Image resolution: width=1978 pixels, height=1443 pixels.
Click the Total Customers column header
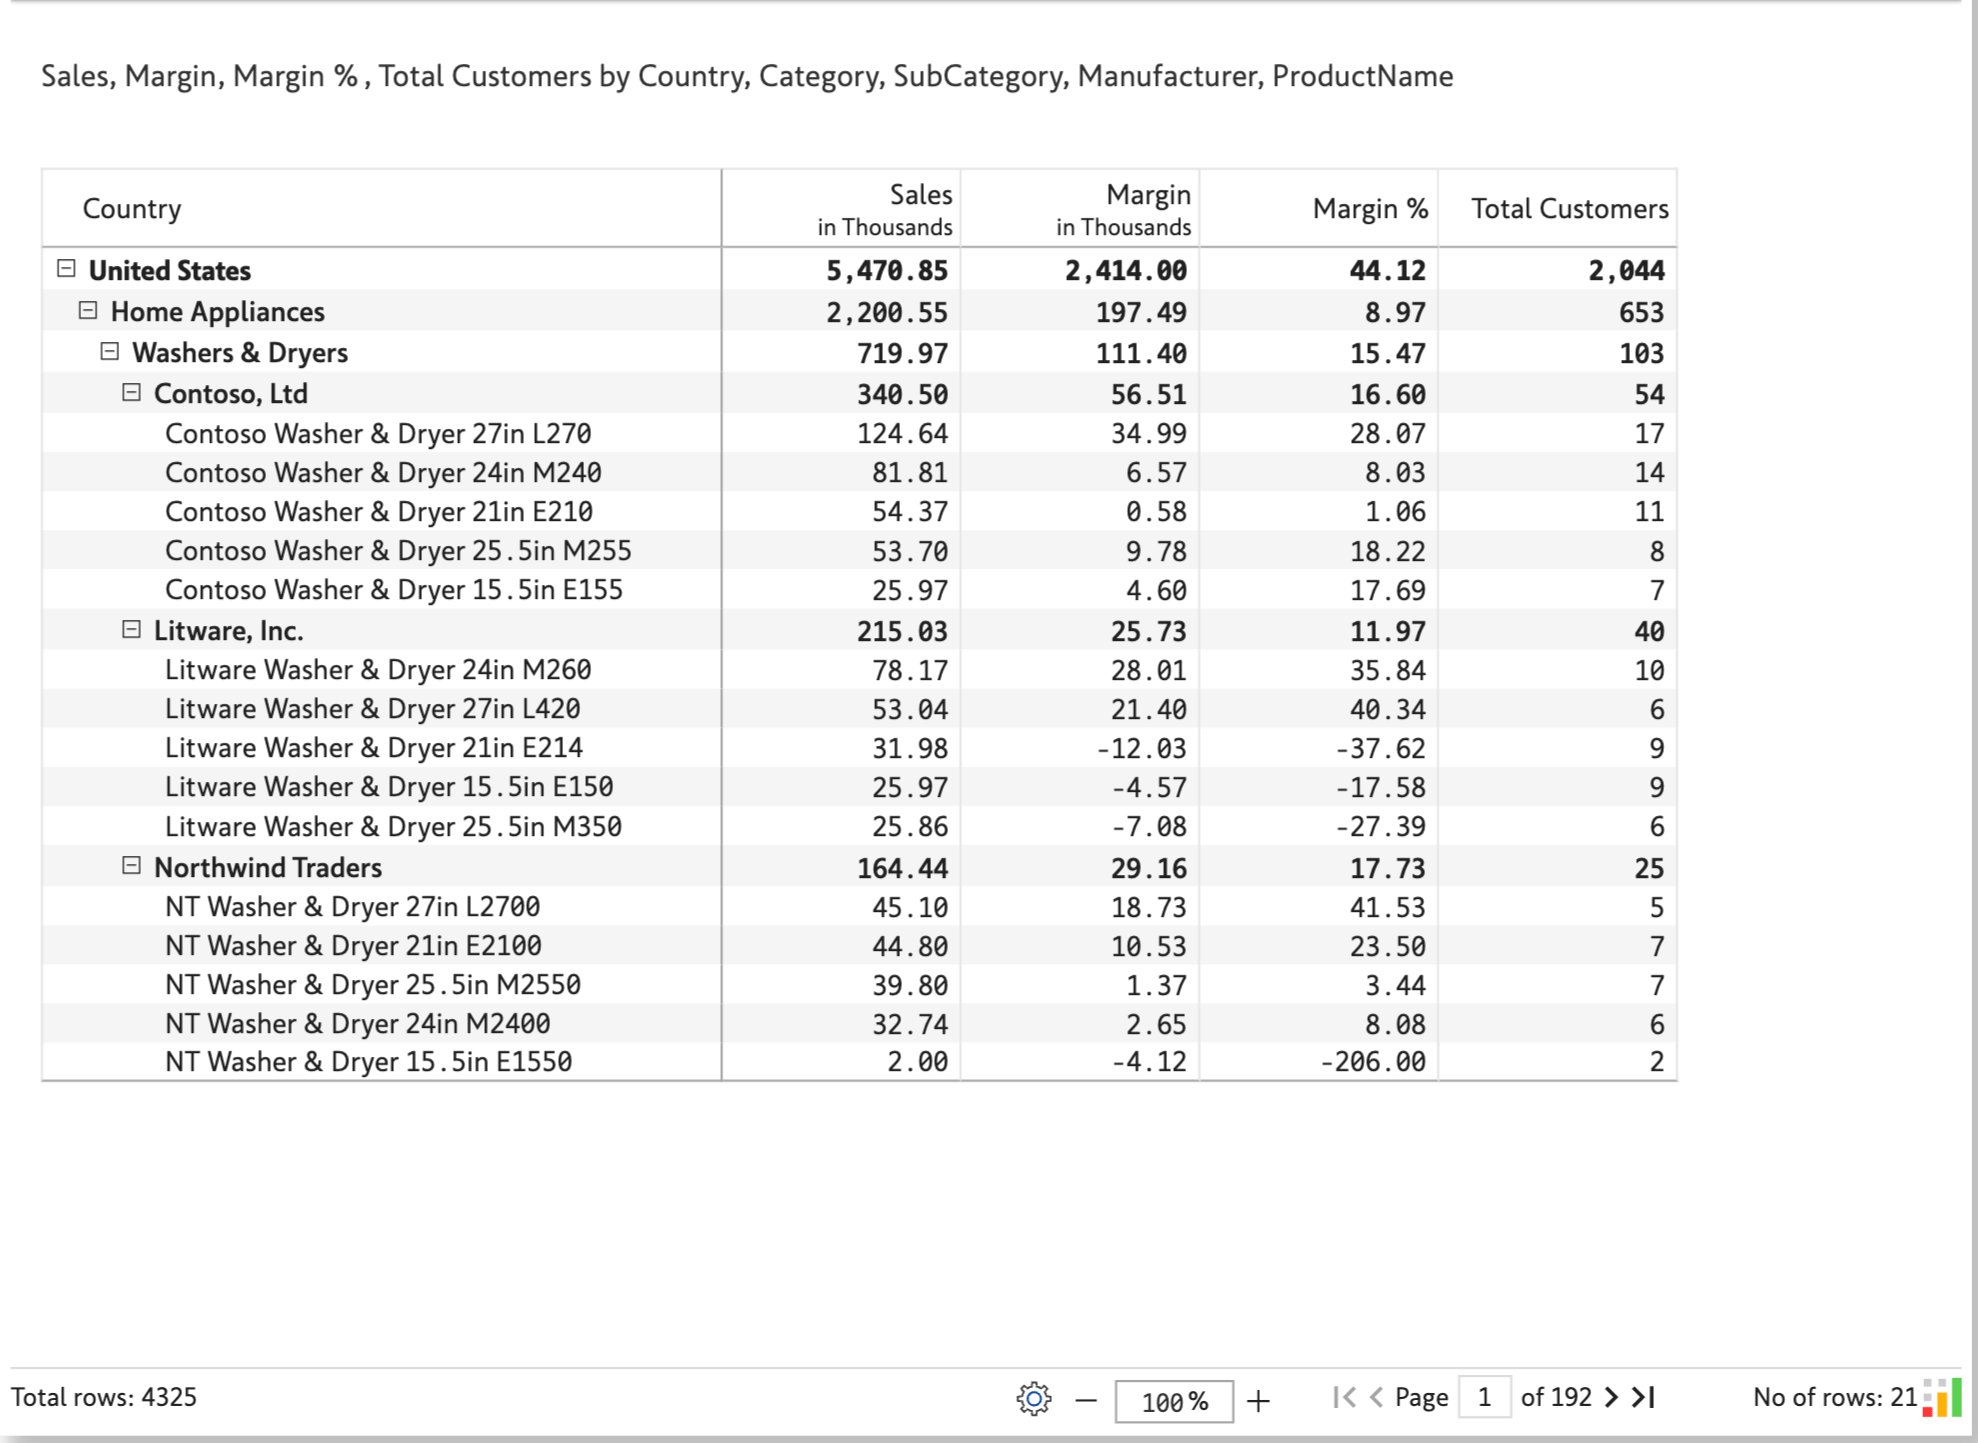coord(1558,208)
